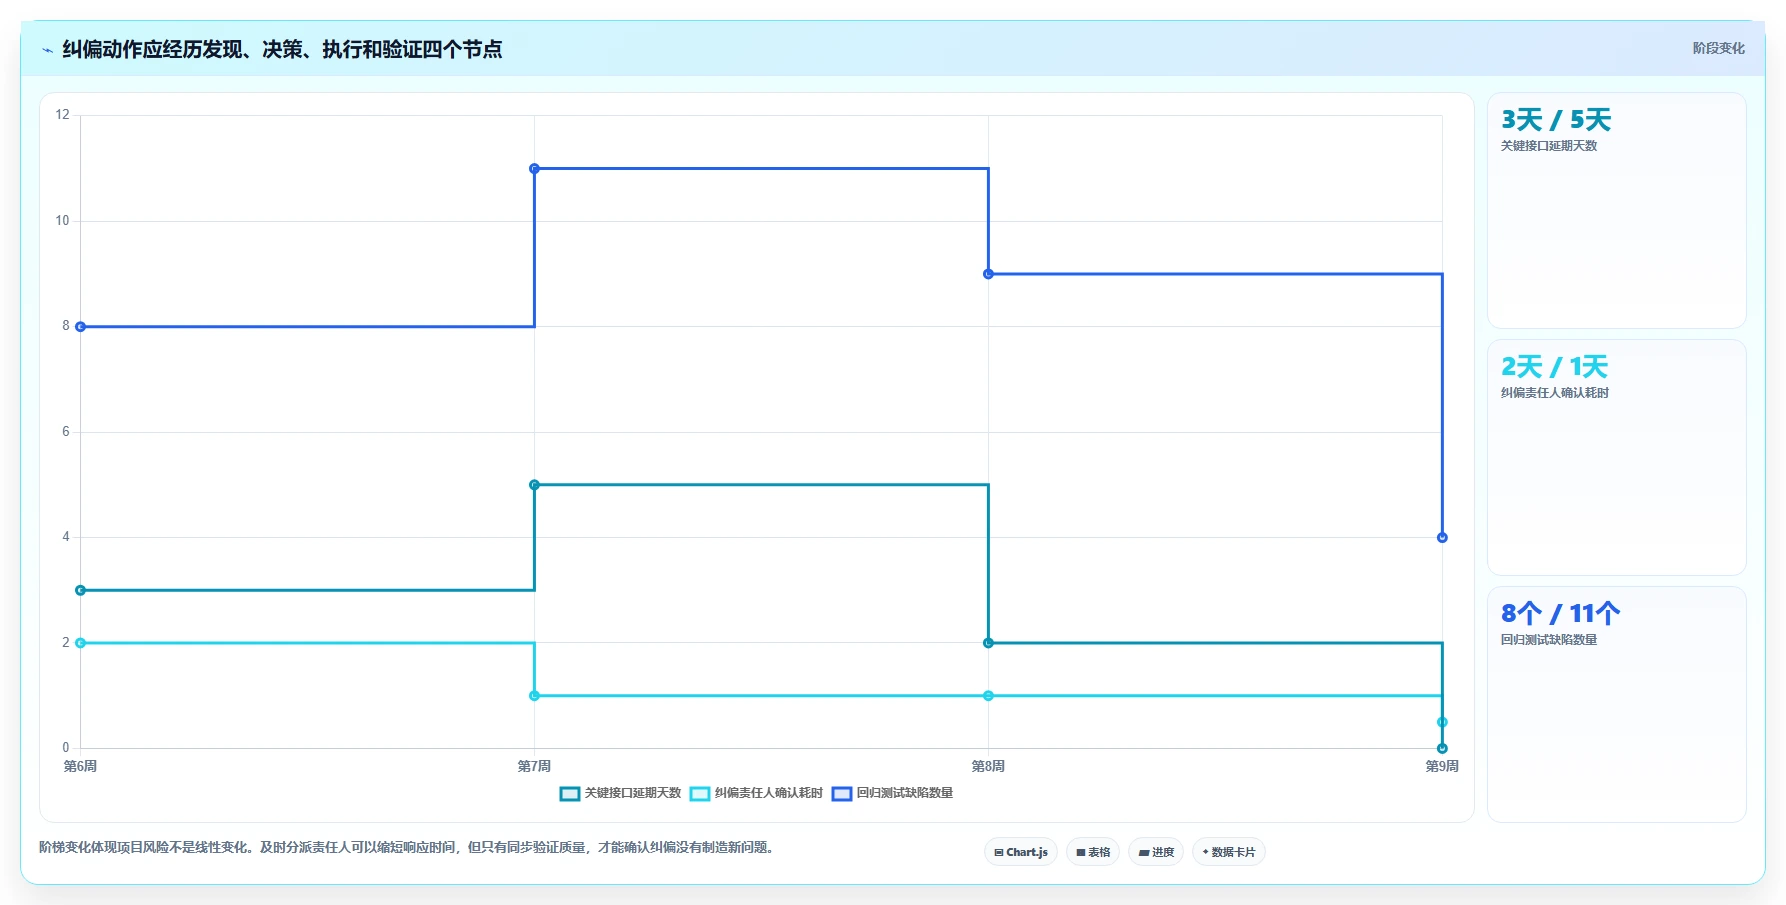The width and height of the screenshot is (1786, 905).
Task: Click the 第9周 x-axis label
Action: (x=1442, y=766)
